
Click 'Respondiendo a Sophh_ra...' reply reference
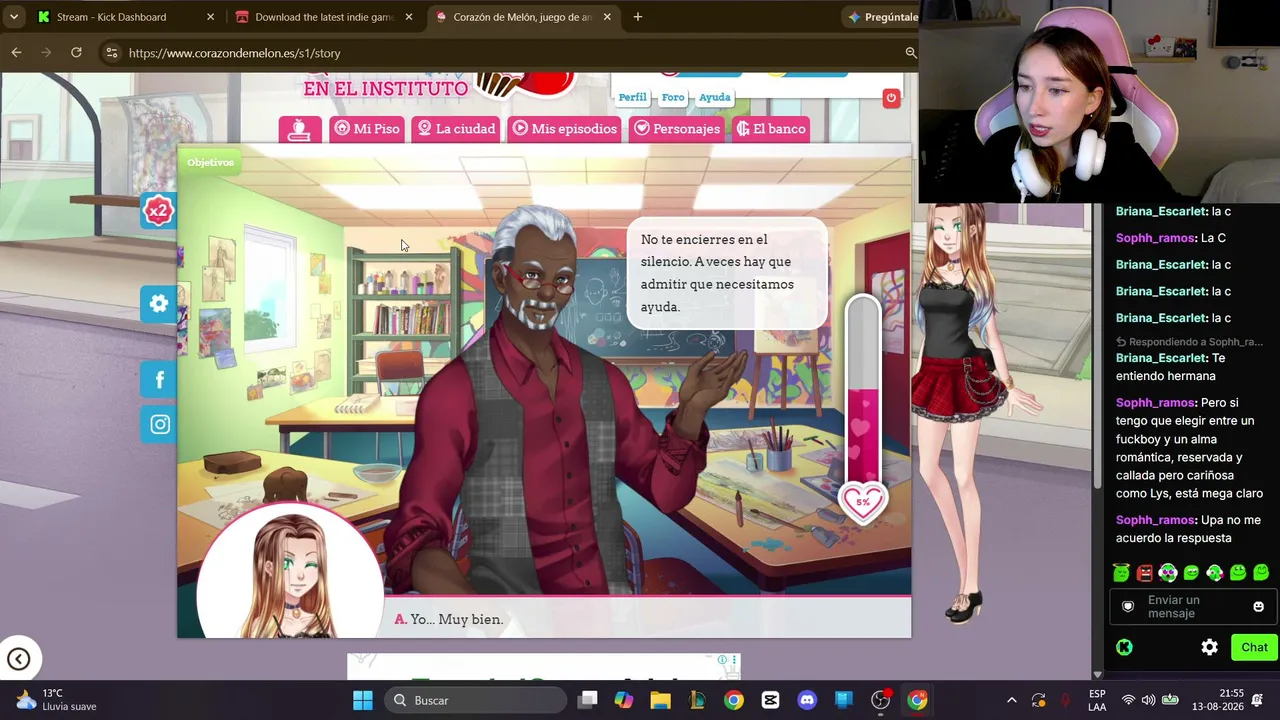point(1190,342)
